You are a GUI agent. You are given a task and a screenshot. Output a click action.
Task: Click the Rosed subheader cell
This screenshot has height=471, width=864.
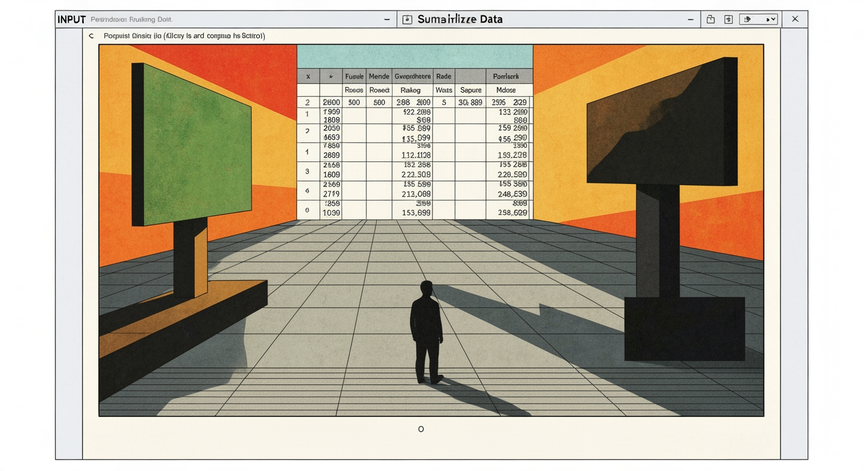tap(379, 90)
